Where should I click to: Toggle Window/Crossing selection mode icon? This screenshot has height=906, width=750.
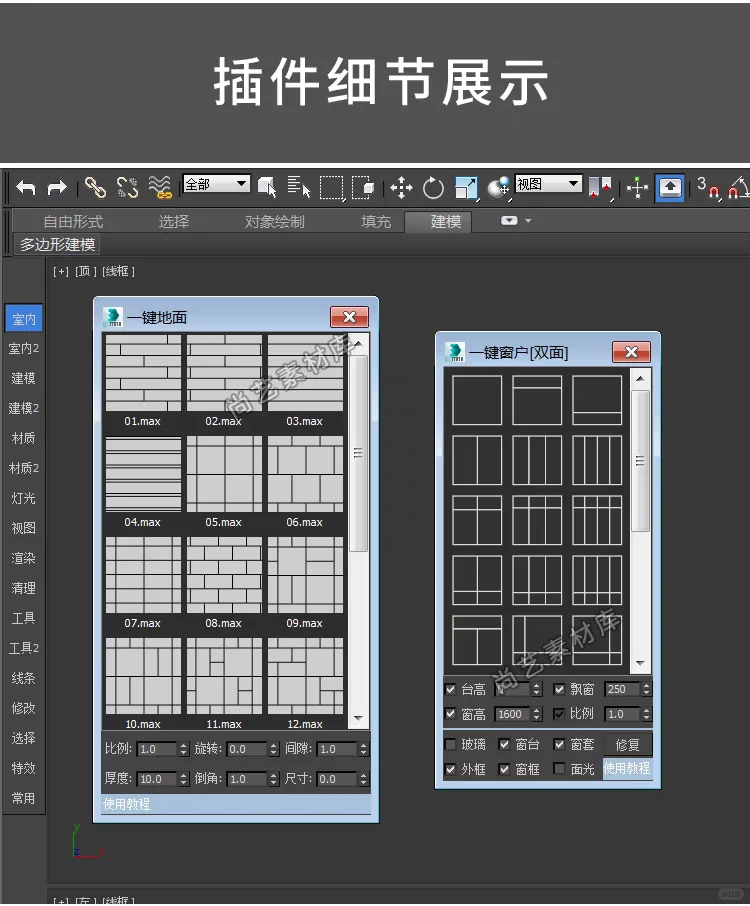[x=363, y=188]
